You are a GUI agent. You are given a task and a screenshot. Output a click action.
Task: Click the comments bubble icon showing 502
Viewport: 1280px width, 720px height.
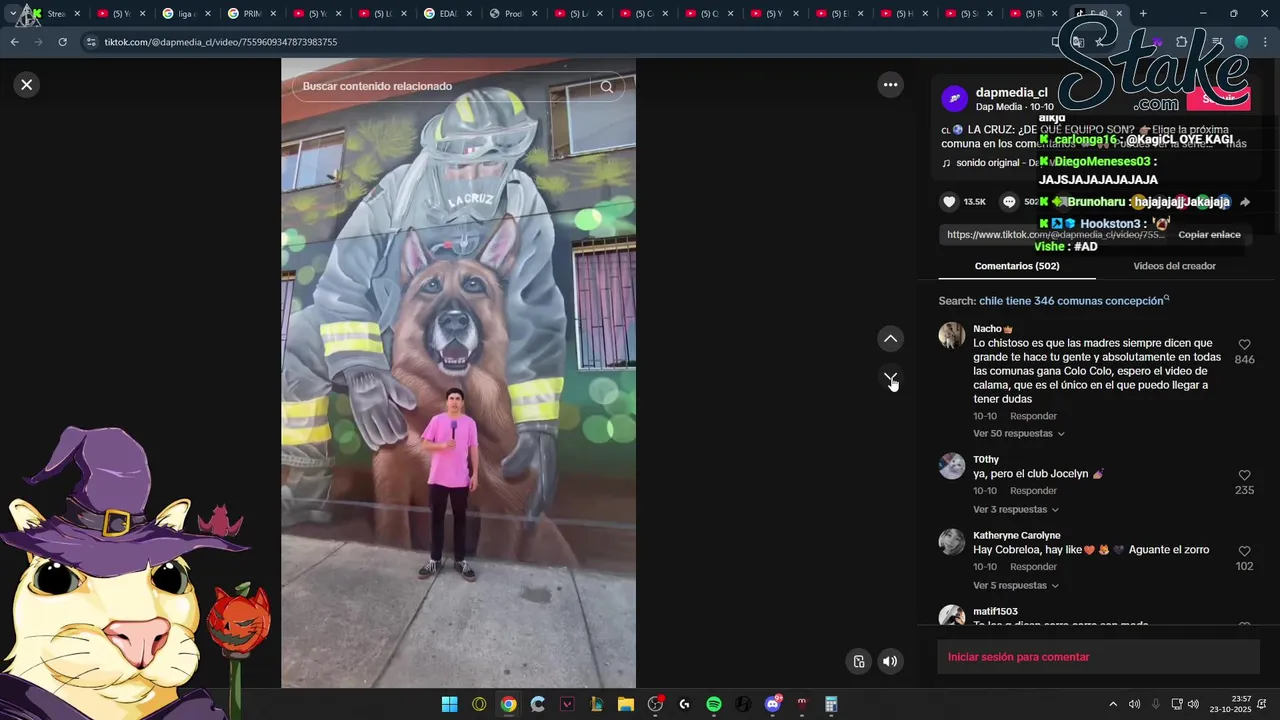point(1009,202)
